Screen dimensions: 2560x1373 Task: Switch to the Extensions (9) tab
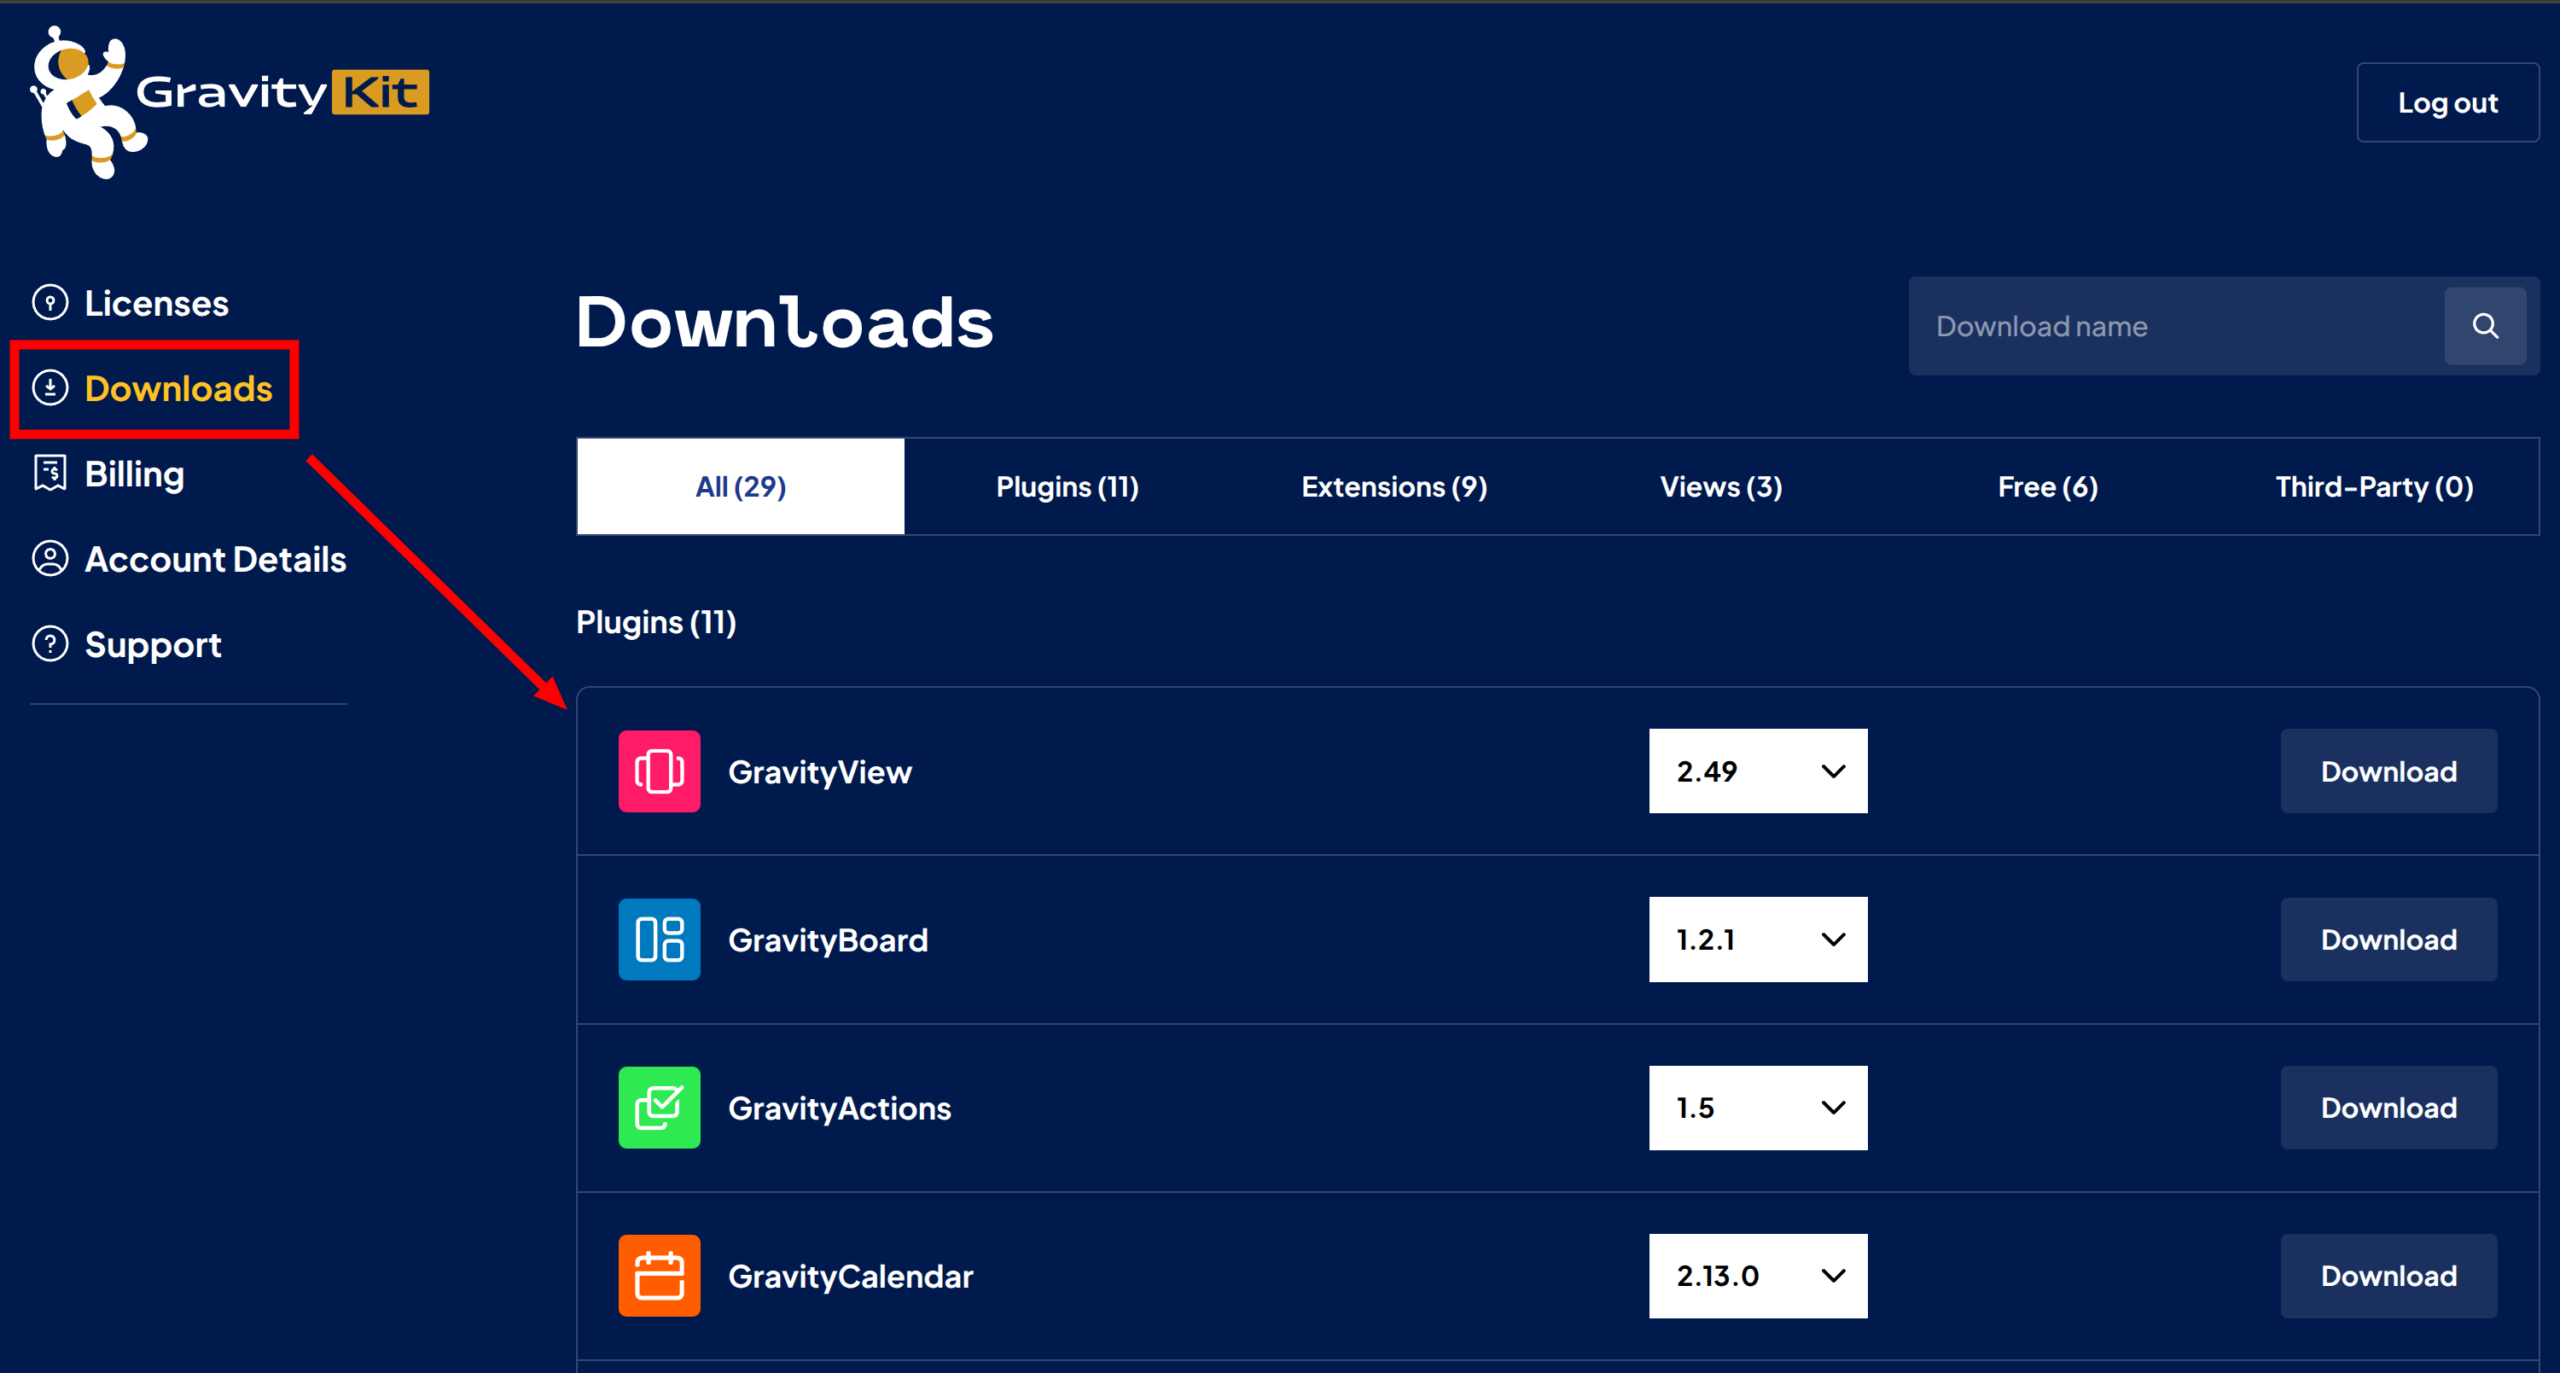[x=1394, y=487]
